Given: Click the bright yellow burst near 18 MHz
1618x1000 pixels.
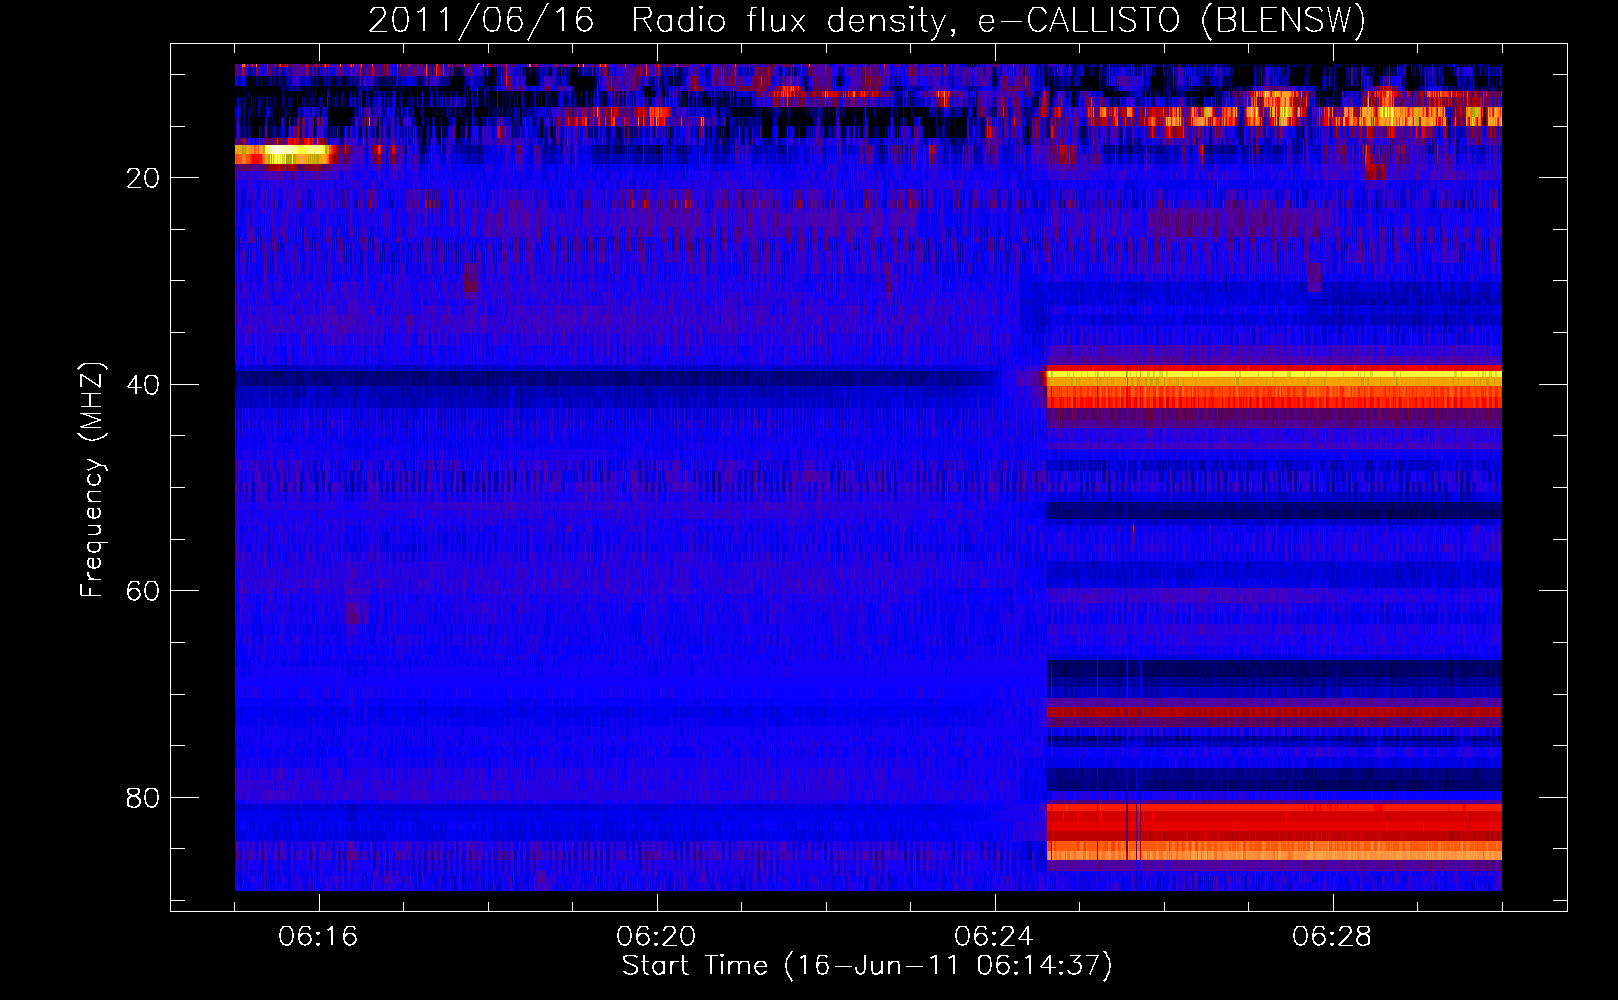Looking at the screenshot, I should 282,155.
